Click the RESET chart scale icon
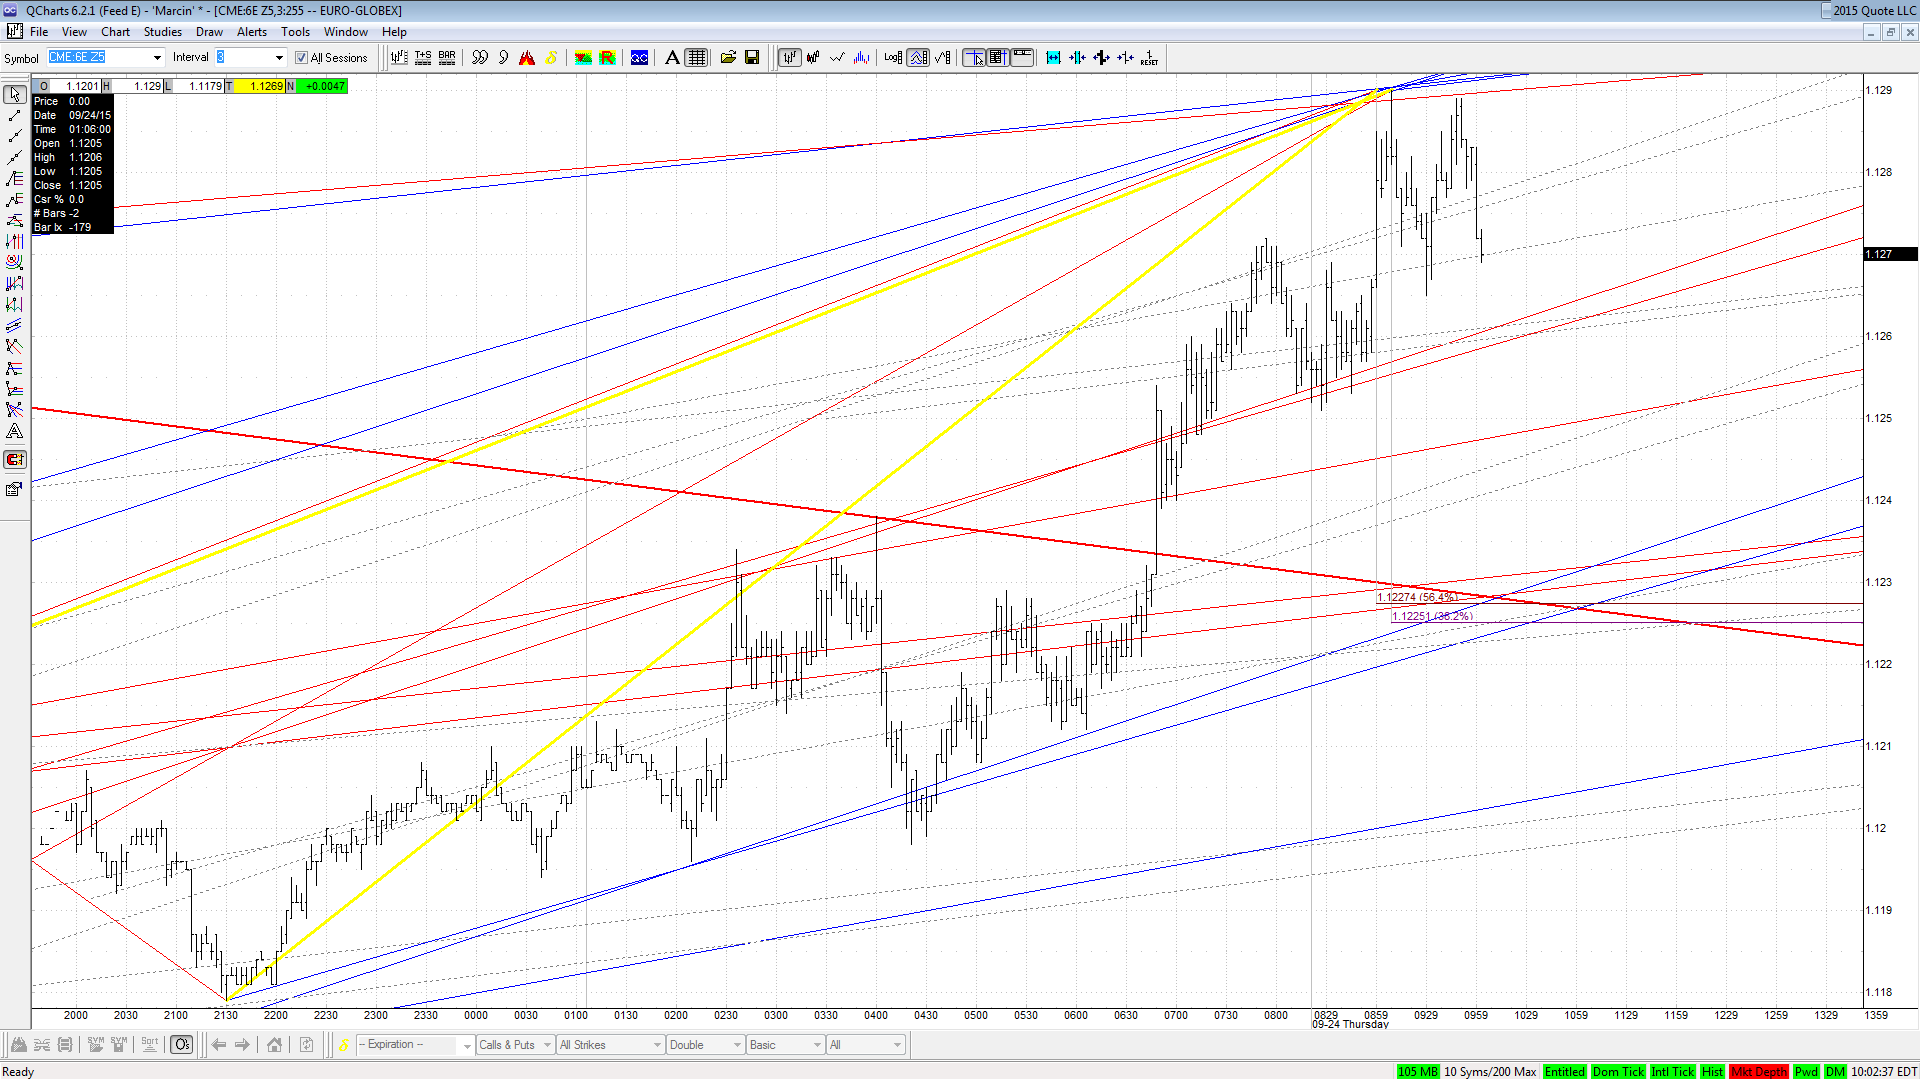Image resolution: width=1920 pixels, height=1080 pixels. (x=1149, y=58)
